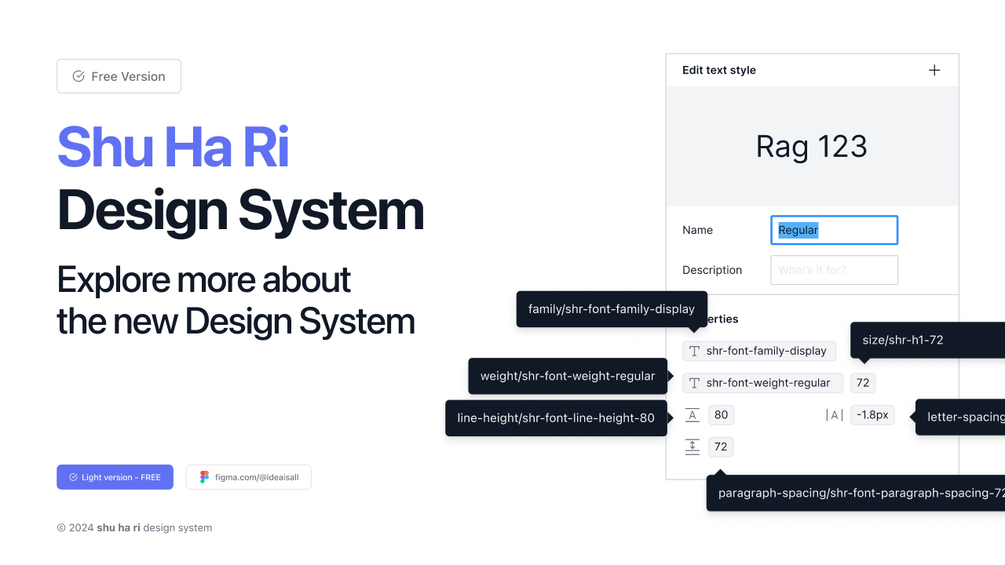The height and width of the screenshot is (565, 1005).
Task: Select the Name input field containing Regular
Action: (834, 230)
